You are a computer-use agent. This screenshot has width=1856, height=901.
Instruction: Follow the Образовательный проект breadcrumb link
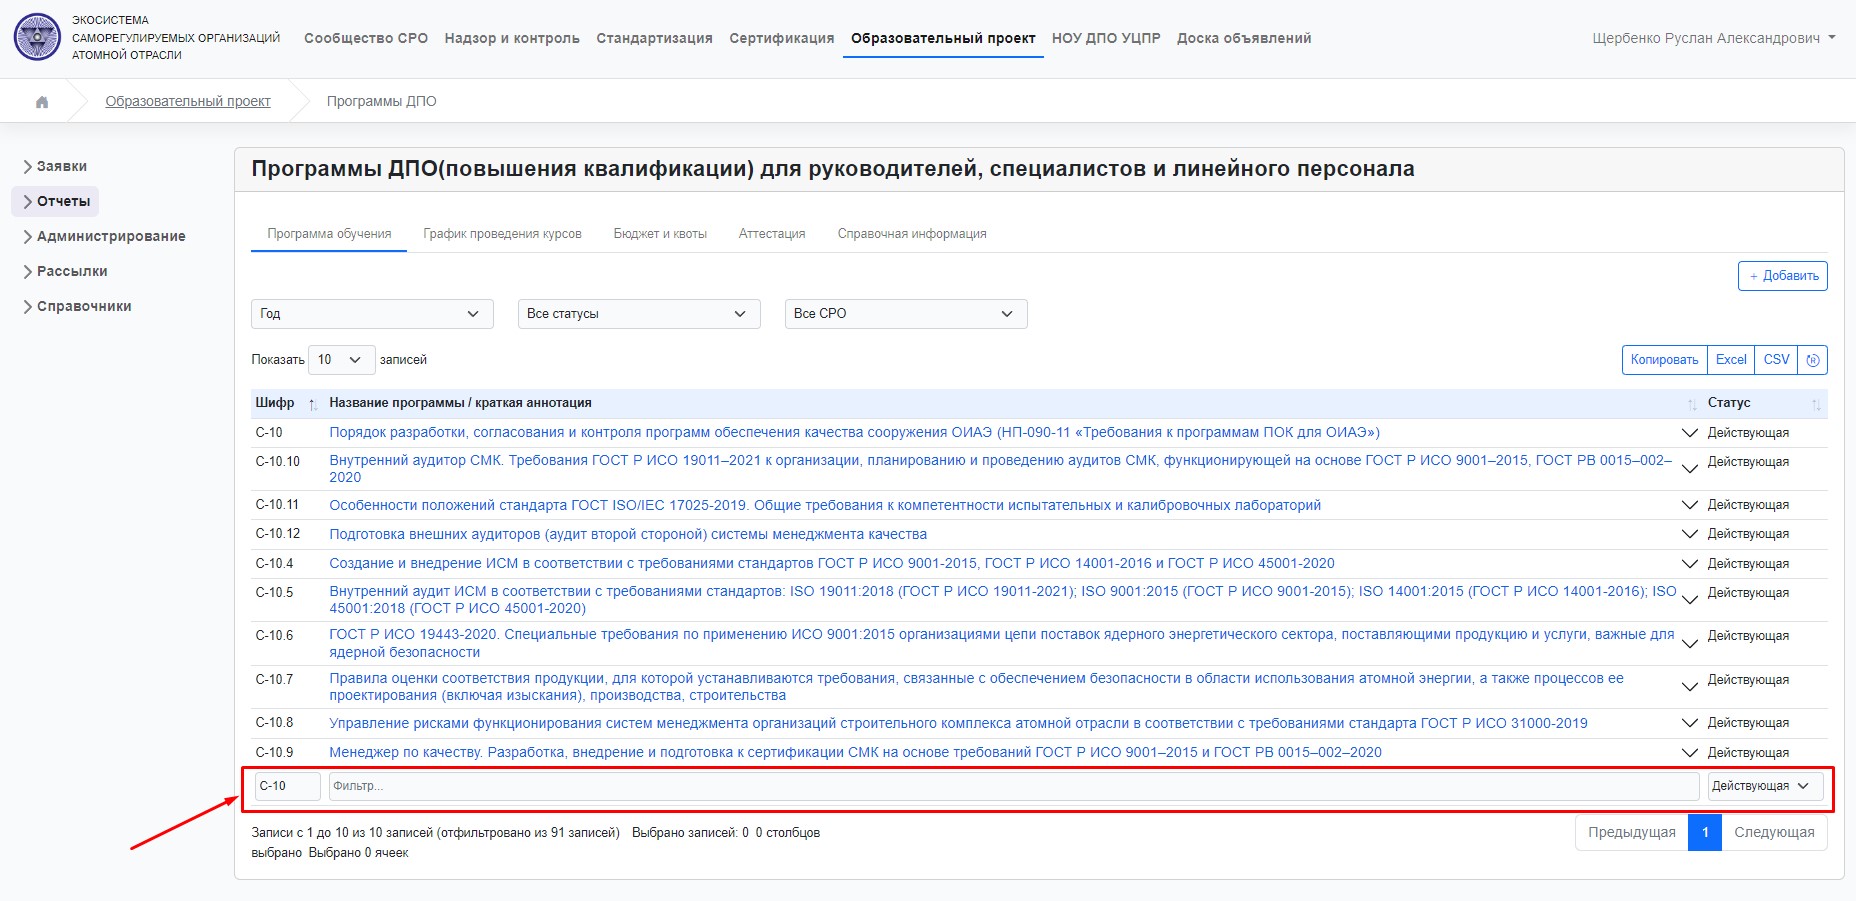[188, 102]
